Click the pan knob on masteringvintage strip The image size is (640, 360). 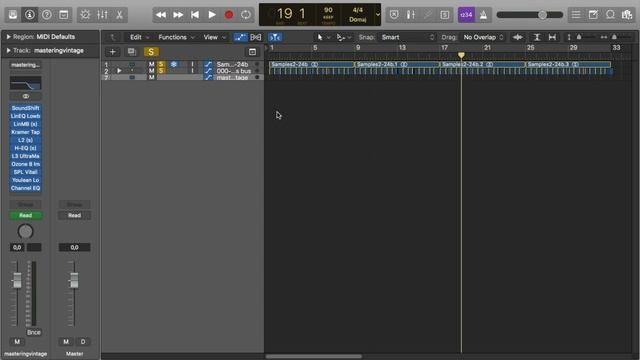point(25,231)
